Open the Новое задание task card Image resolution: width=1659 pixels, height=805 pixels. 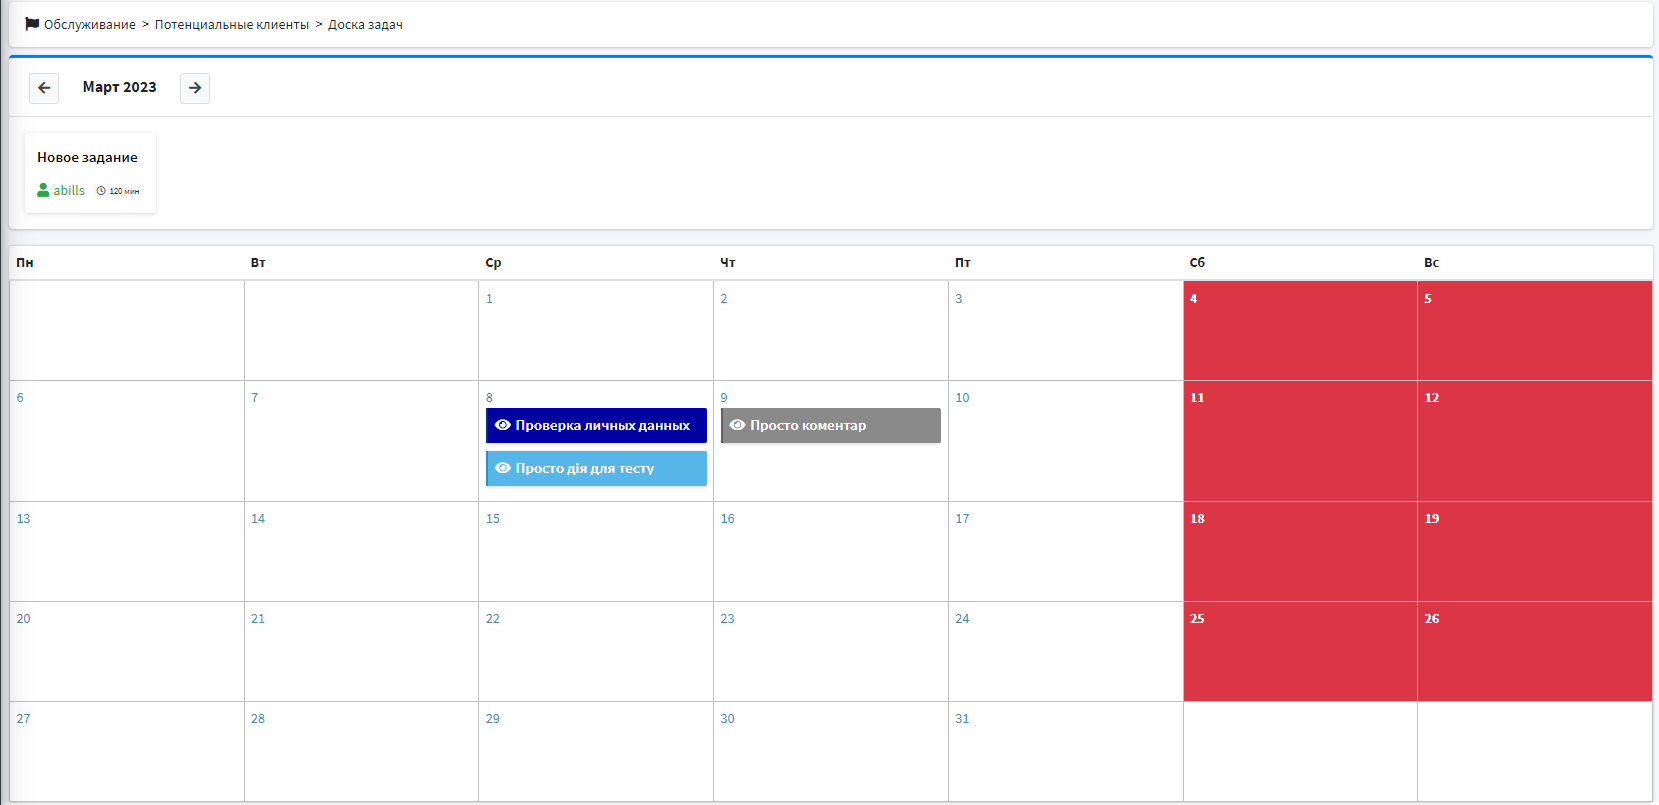[x=87, y=157]
